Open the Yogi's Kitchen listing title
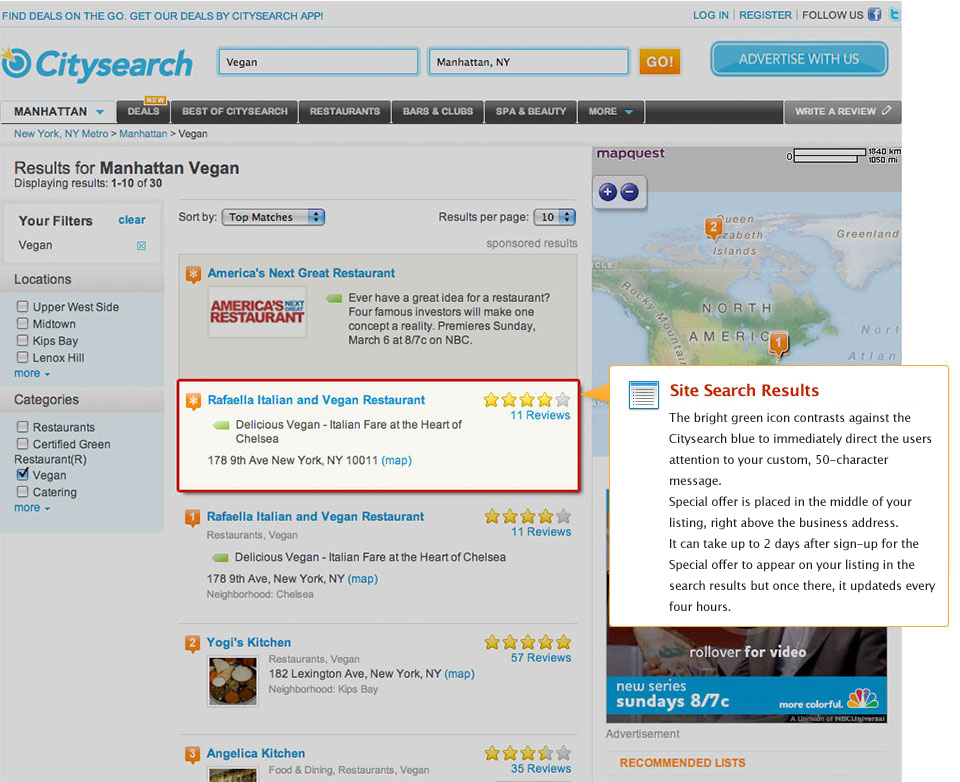This screenshot has height=782, width=960. [x=249, y=642]
